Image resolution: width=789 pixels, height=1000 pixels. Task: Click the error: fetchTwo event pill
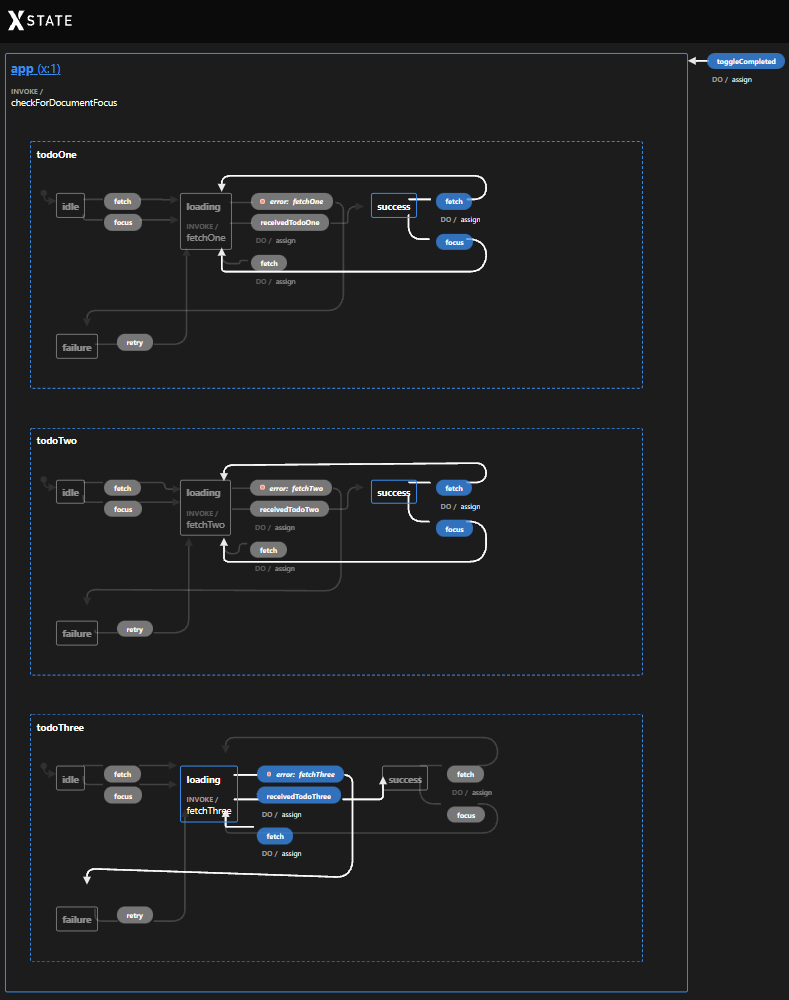(291, 488)
